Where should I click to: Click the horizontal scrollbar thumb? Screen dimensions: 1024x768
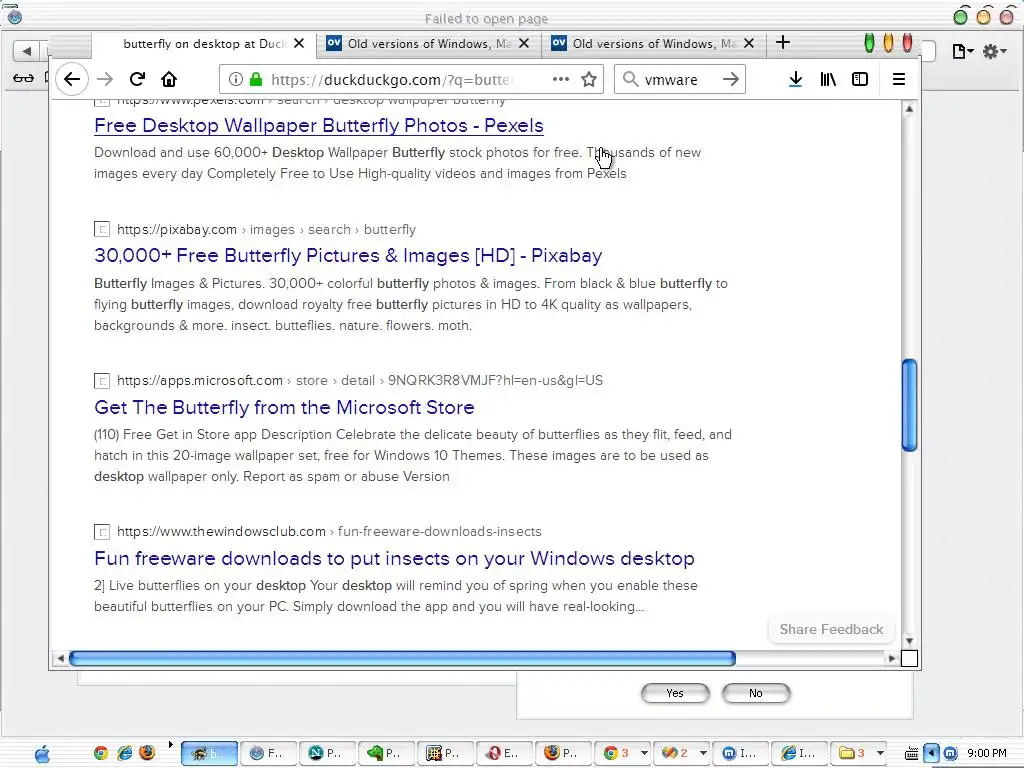(x=402, y=658)
